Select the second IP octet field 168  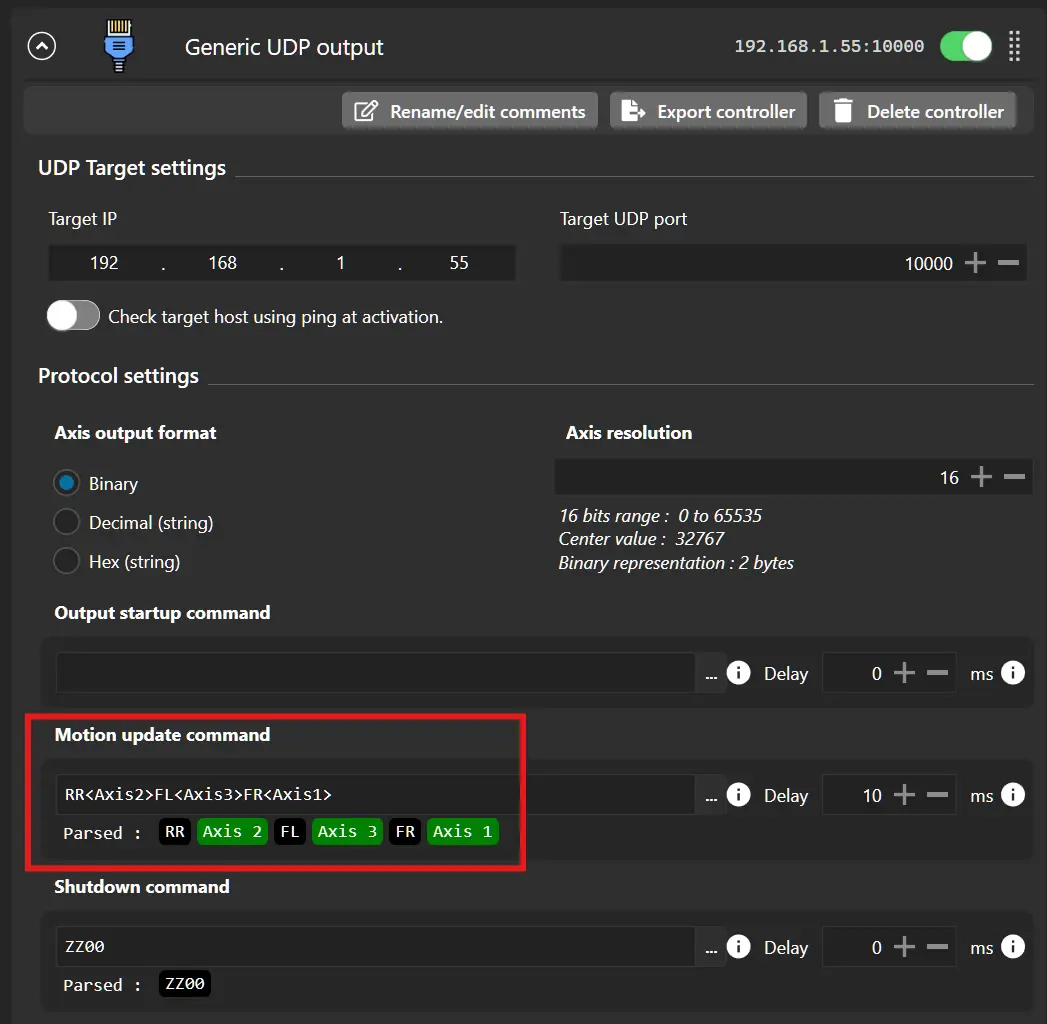[222, 263]
